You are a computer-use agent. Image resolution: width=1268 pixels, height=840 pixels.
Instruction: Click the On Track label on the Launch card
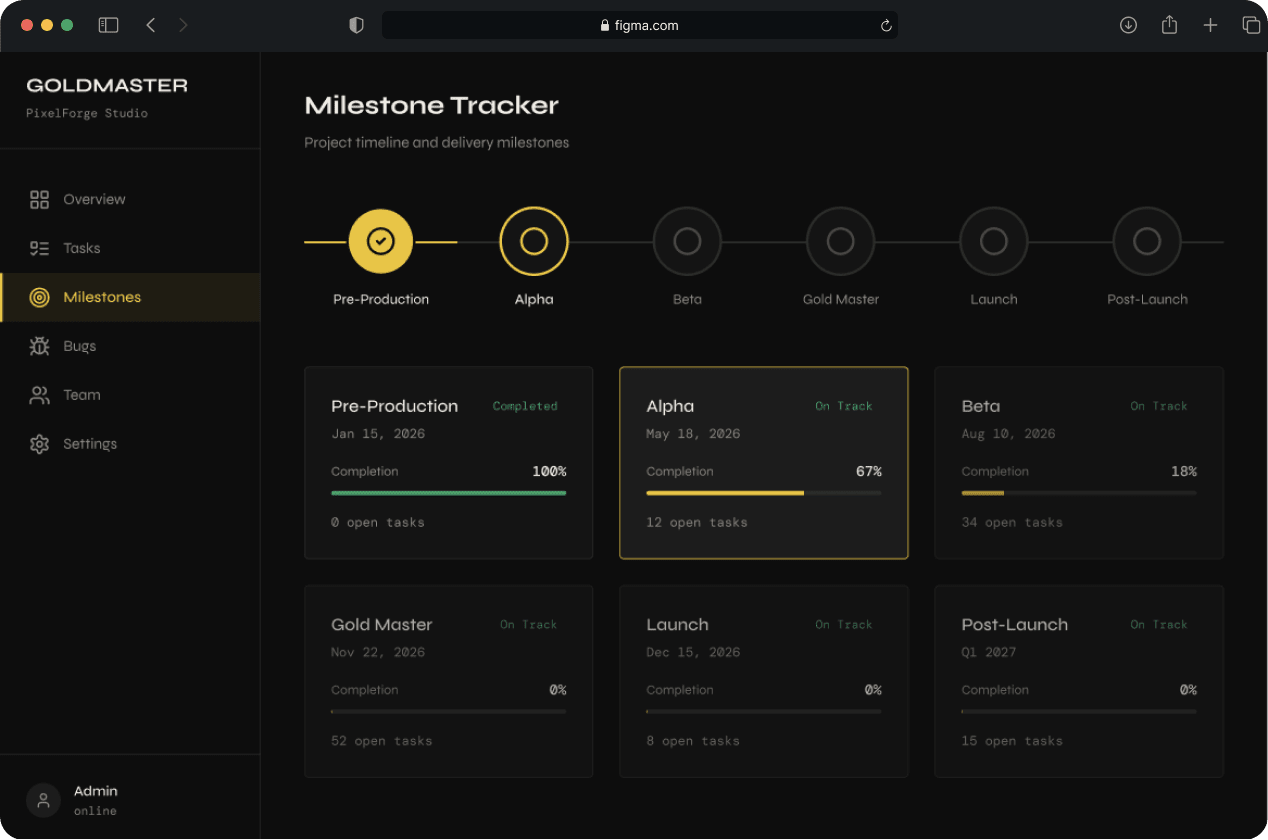844,624
